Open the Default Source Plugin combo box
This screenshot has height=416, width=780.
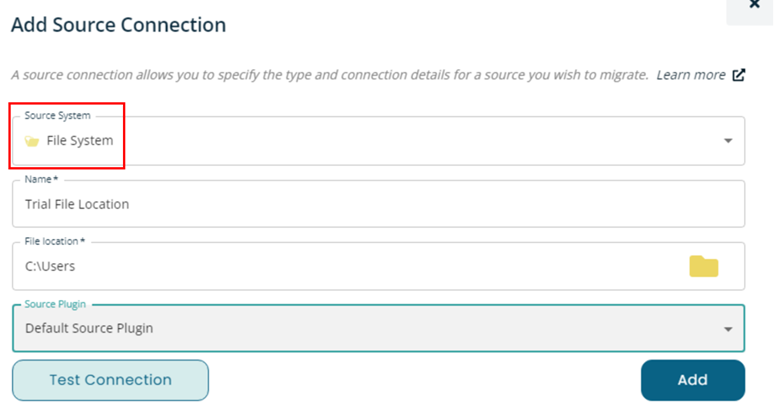(x=379, y=328)
